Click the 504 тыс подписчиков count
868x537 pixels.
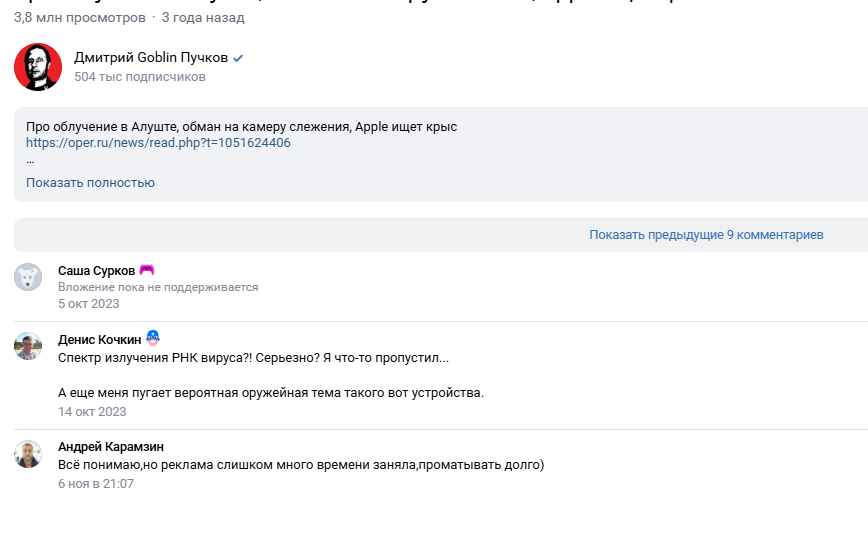point(140,77)
